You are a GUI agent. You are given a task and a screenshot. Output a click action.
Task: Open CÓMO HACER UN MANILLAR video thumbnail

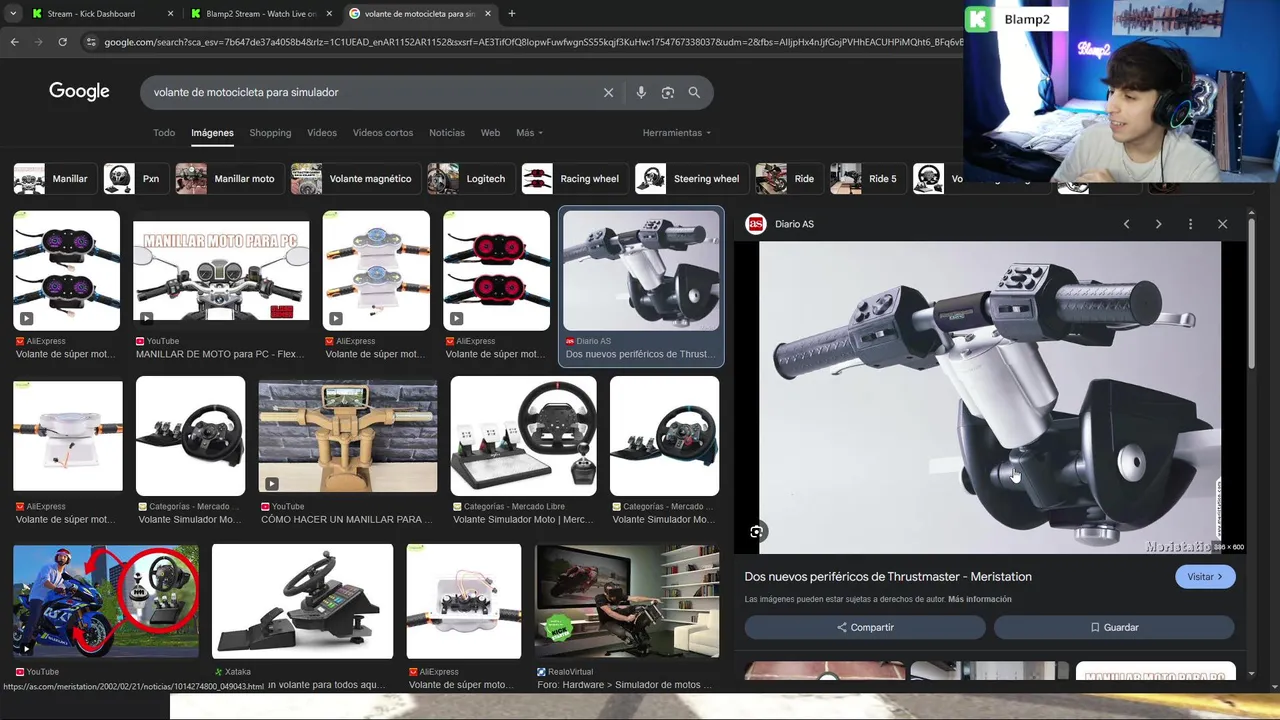(x=347, y=436)
